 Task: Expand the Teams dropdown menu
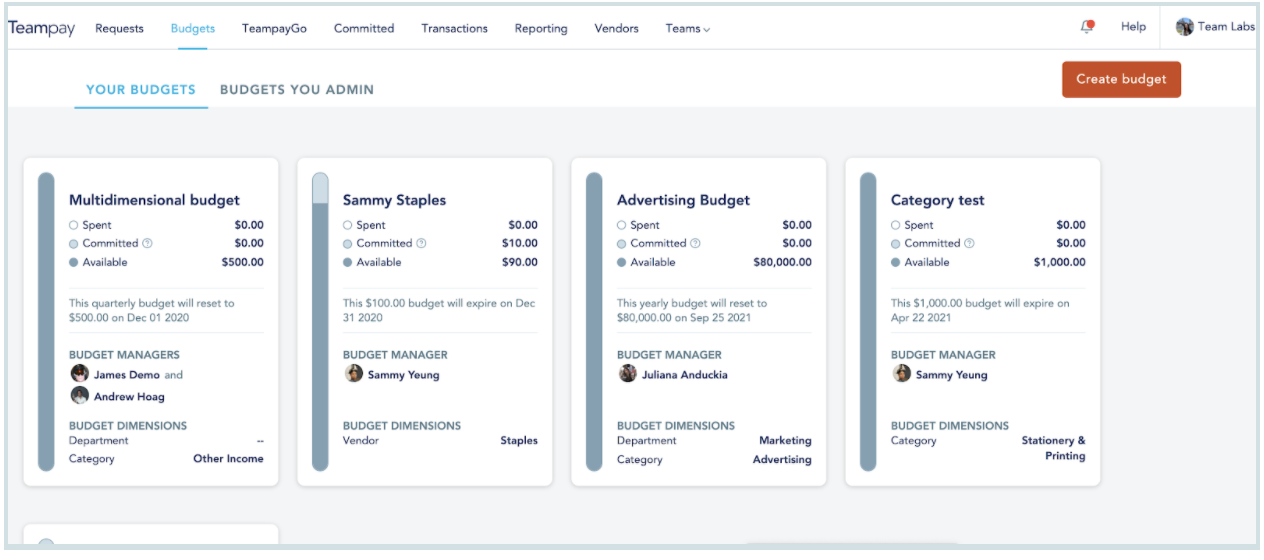pos(688,28)
